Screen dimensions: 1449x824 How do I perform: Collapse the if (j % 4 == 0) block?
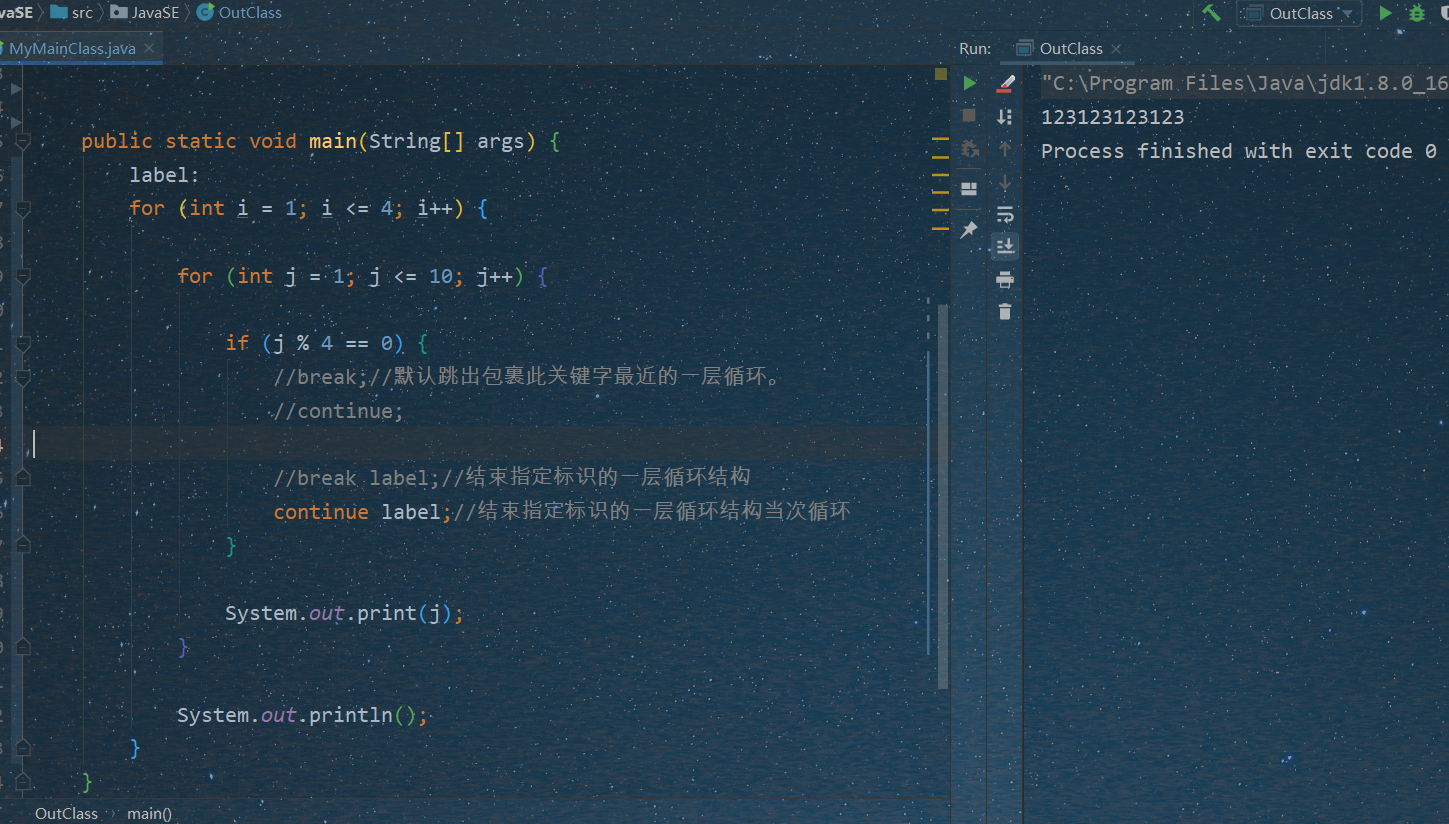pos(23,343)
